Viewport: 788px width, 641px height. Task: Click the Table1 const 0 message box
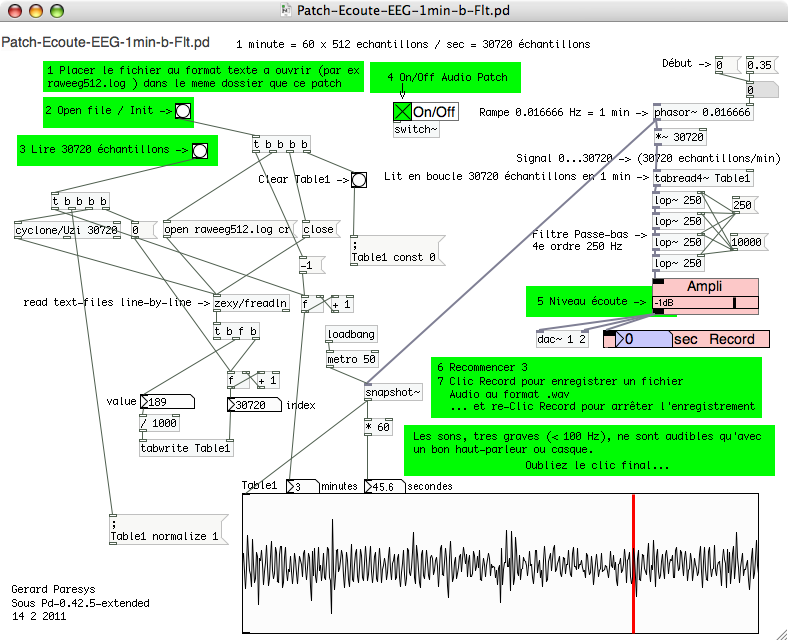point(398,251)
